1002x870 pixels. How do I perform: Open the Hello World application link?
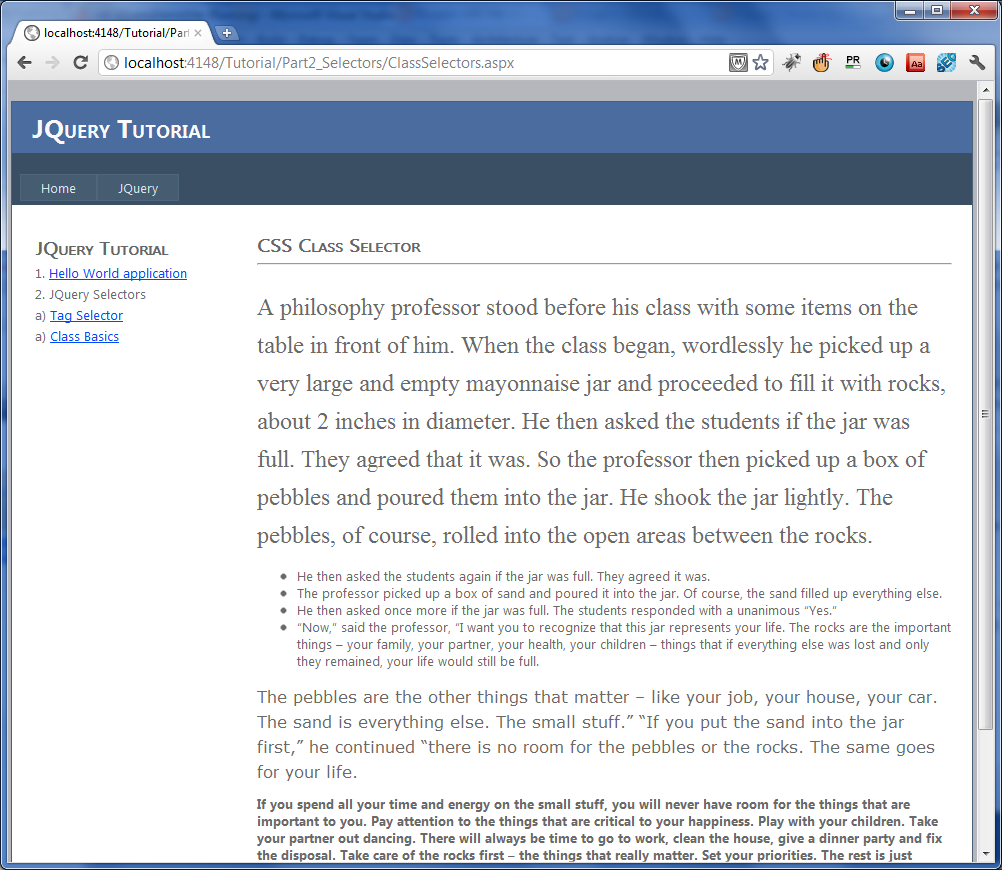[117, 273]
